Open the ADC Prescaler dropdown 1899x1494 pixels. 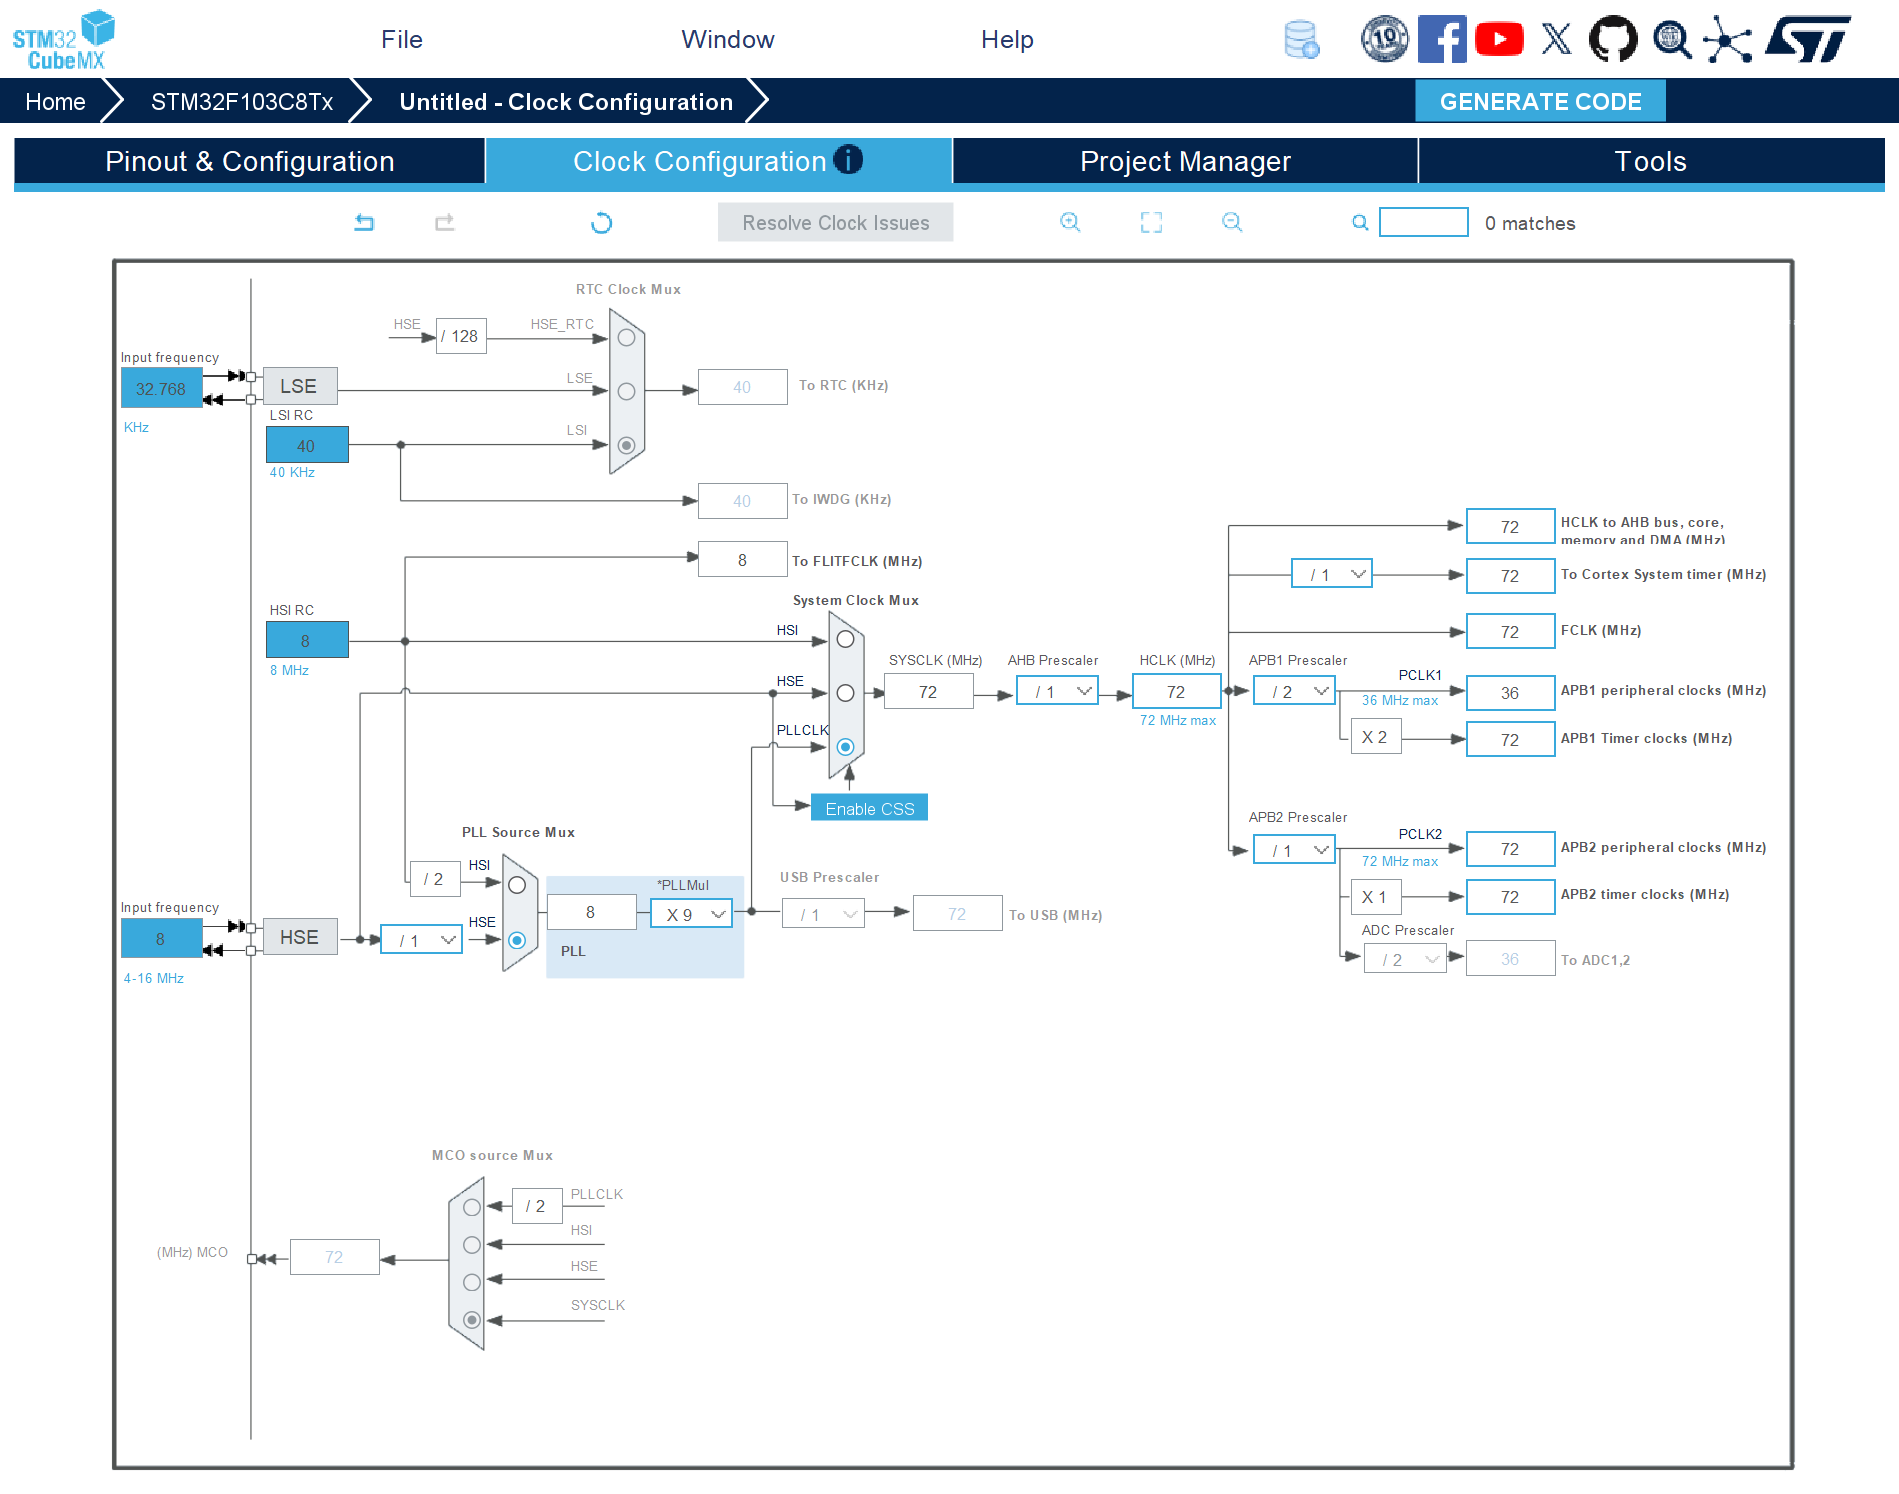(1405, 959)
